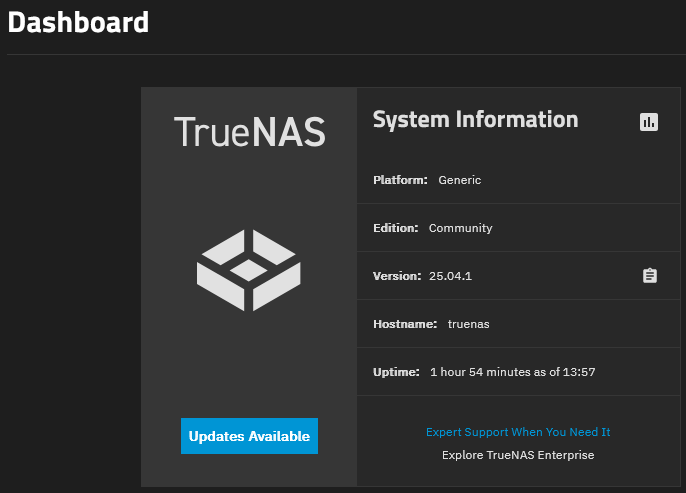
Task: Select the Edition value Community
Action: pos(460,228)
